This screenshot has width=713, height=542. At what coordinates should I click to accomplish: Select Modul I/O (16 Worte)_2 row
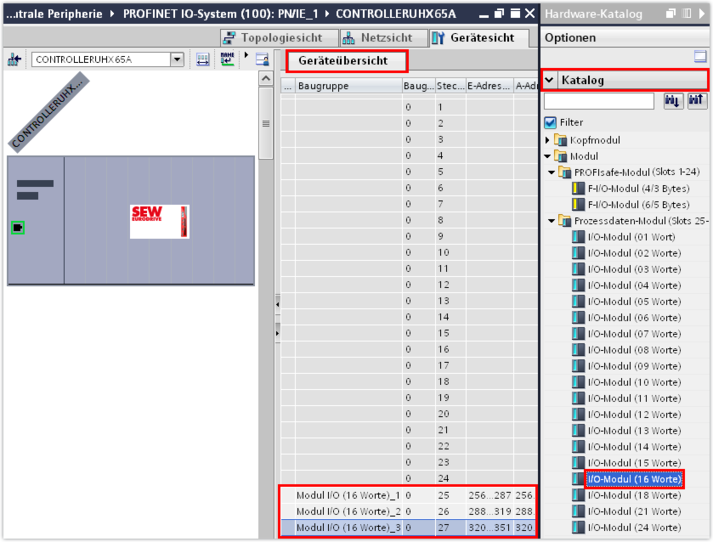[340, 511]
